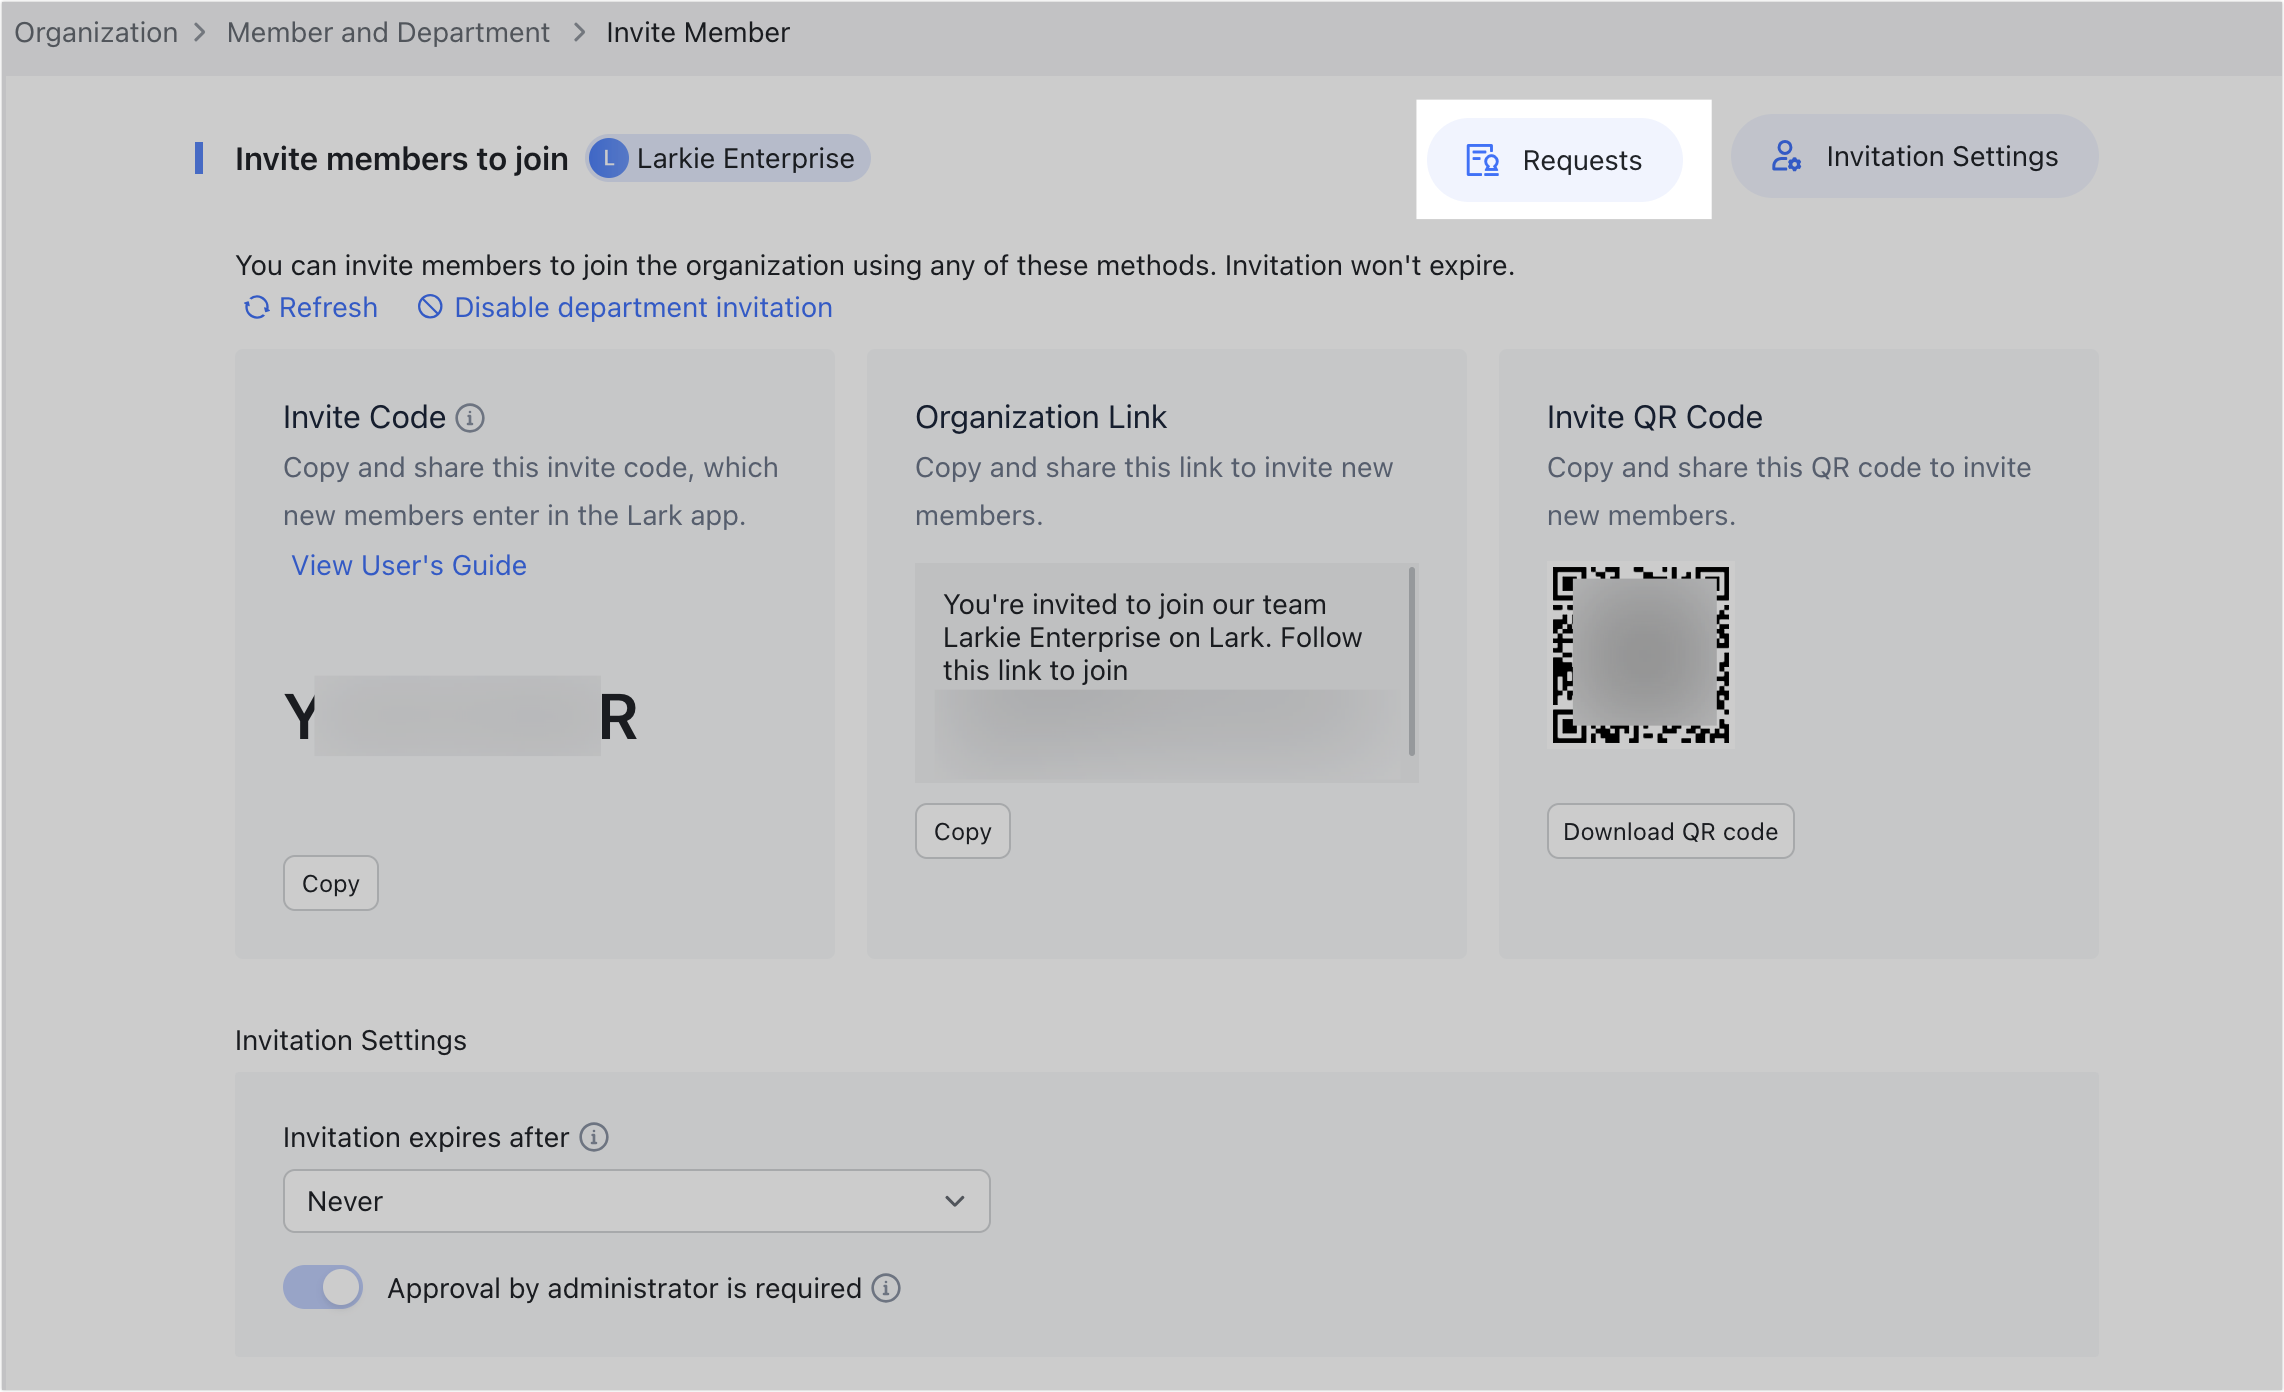Open Invitation Settings button at top
The image size is (2284, 1392).
click(1914, 156)
